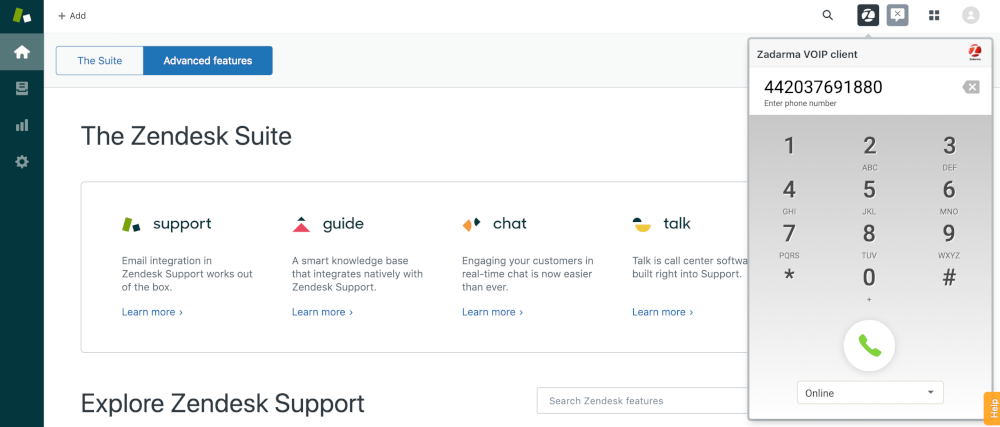Click the search magnifier icon
Image resolution: width=1000 pixels, height=427 pixels.
[827, 15]
